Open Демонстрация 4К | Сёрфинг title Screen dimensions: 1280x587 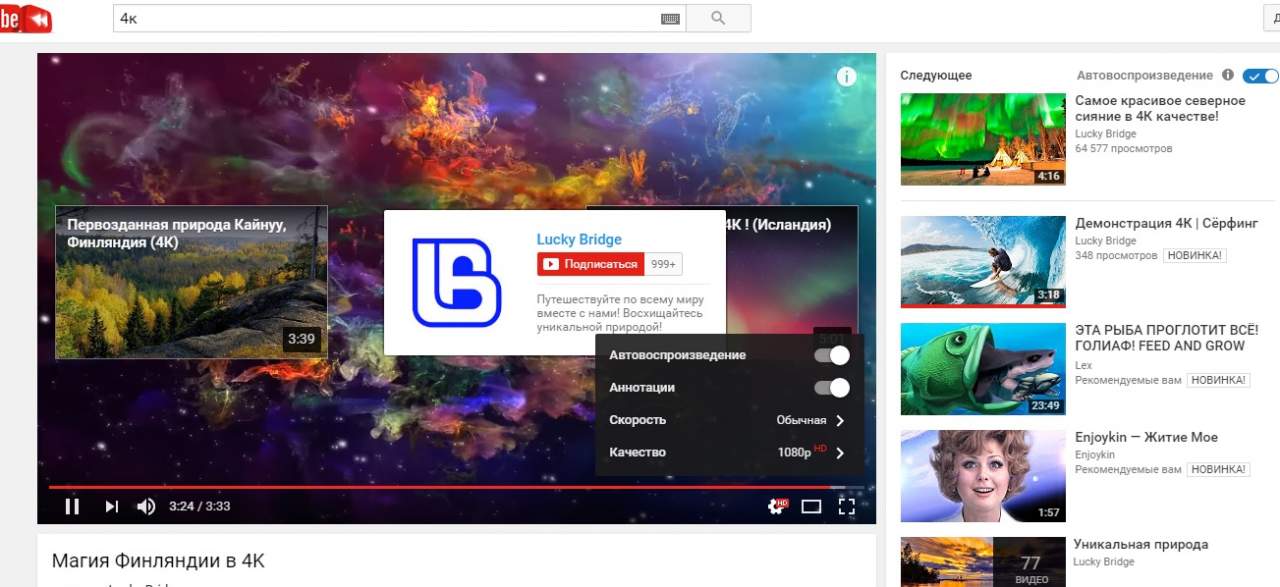(x=1166, y=223)
